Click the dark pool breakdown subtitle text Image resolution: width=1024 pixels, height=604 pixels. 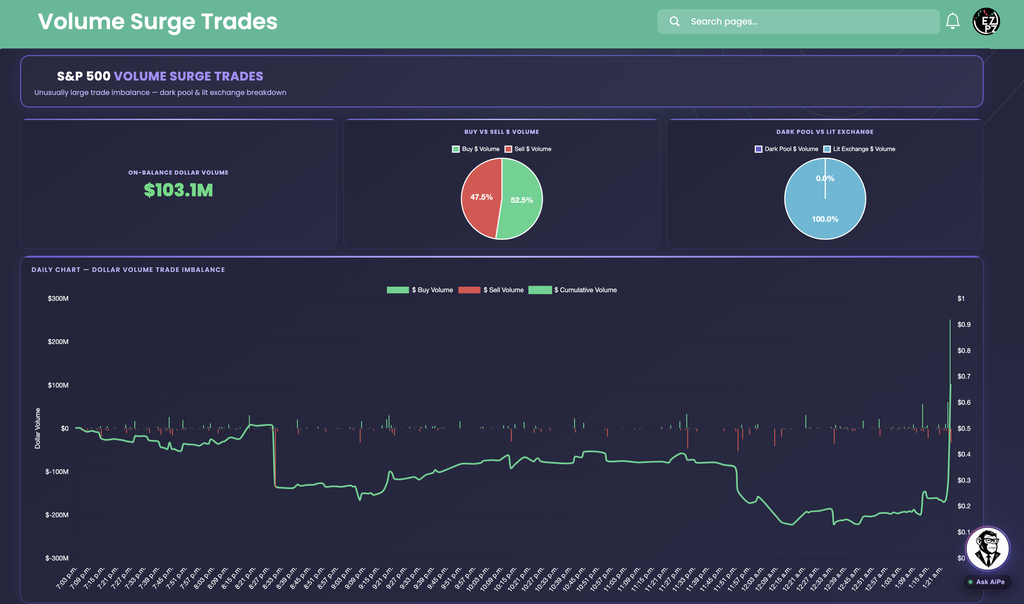coord(160,93)
